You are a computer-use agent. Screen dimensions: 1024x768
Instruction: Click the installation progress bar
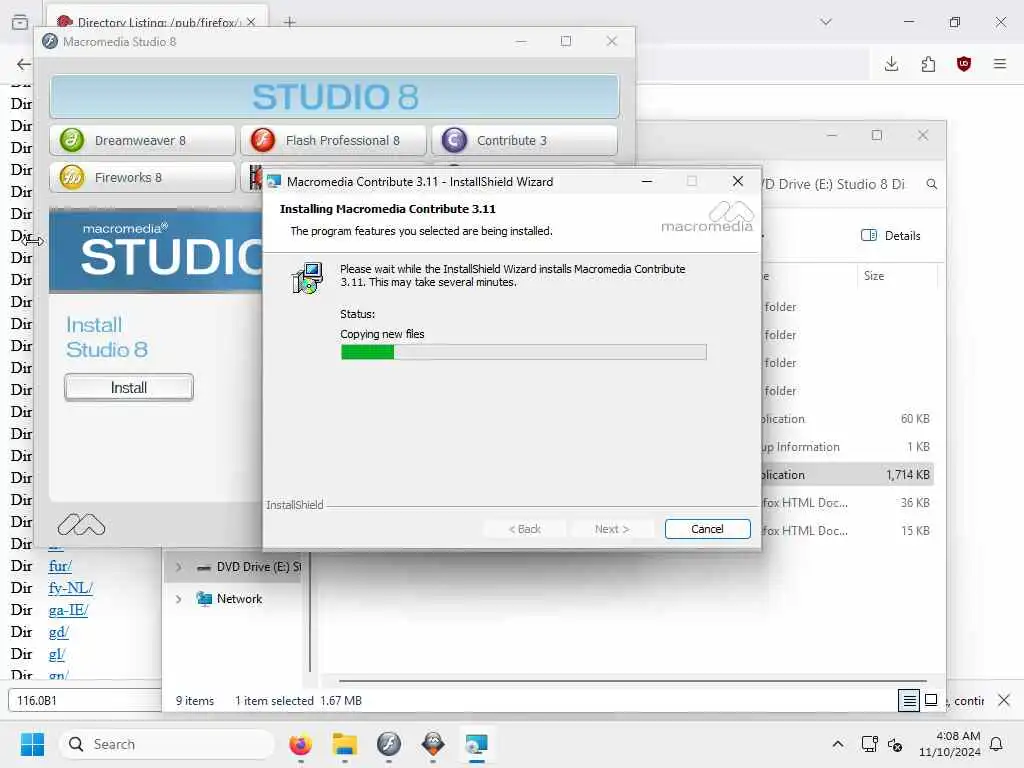click(523, 353)
